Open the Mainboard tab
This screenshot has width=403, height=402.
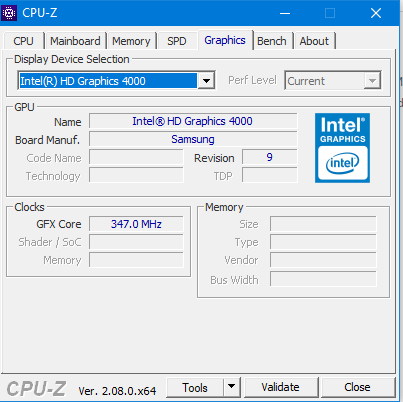75,41
